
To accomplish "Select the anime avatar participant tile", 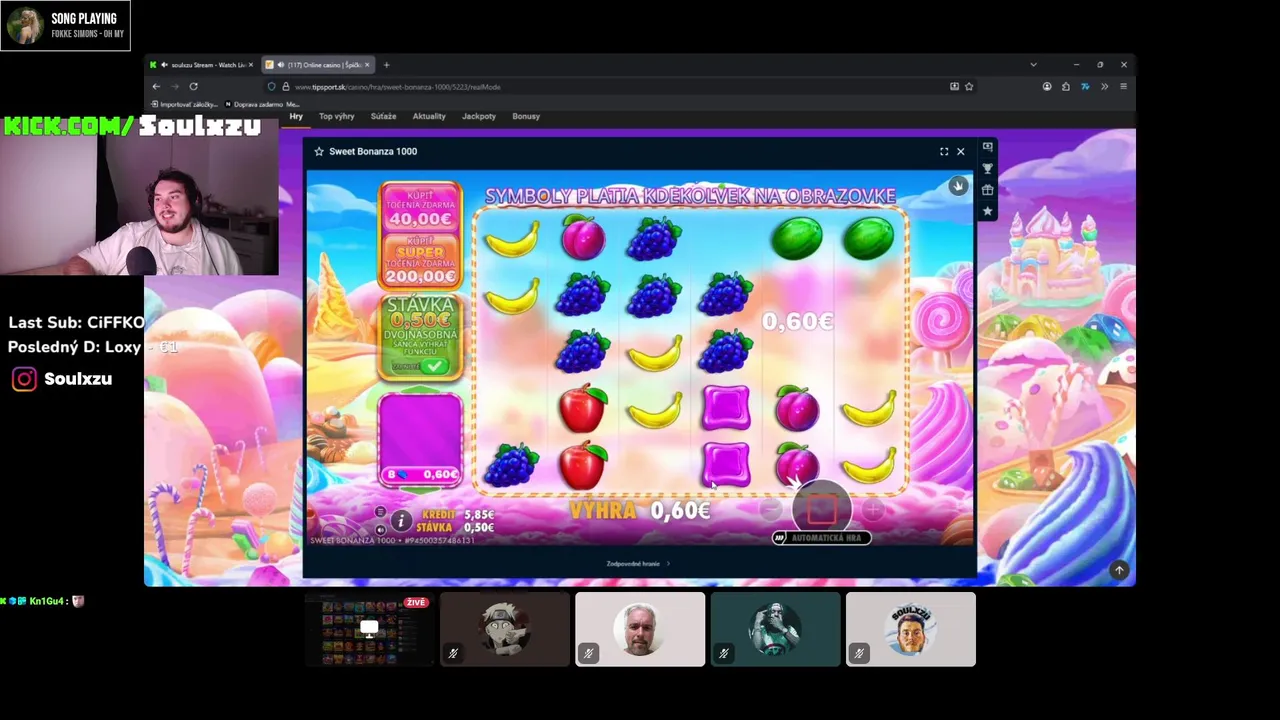I will pos(505,629).
